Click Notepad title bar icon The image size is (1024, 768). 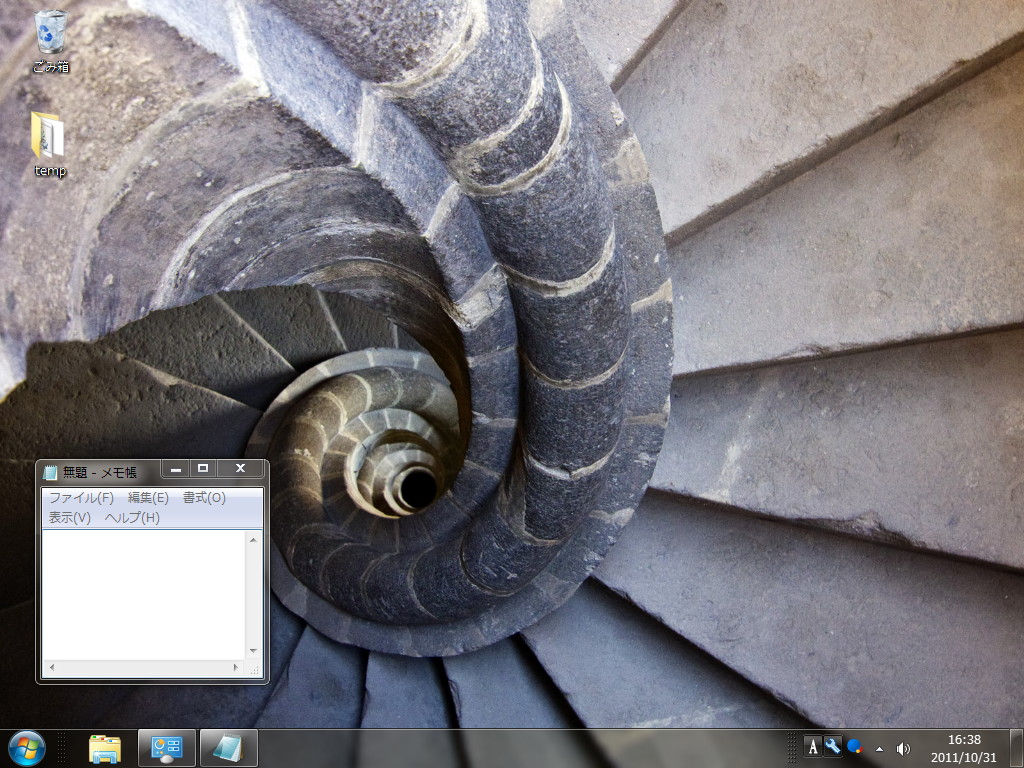pyautogui.click(x=50, y=472)
